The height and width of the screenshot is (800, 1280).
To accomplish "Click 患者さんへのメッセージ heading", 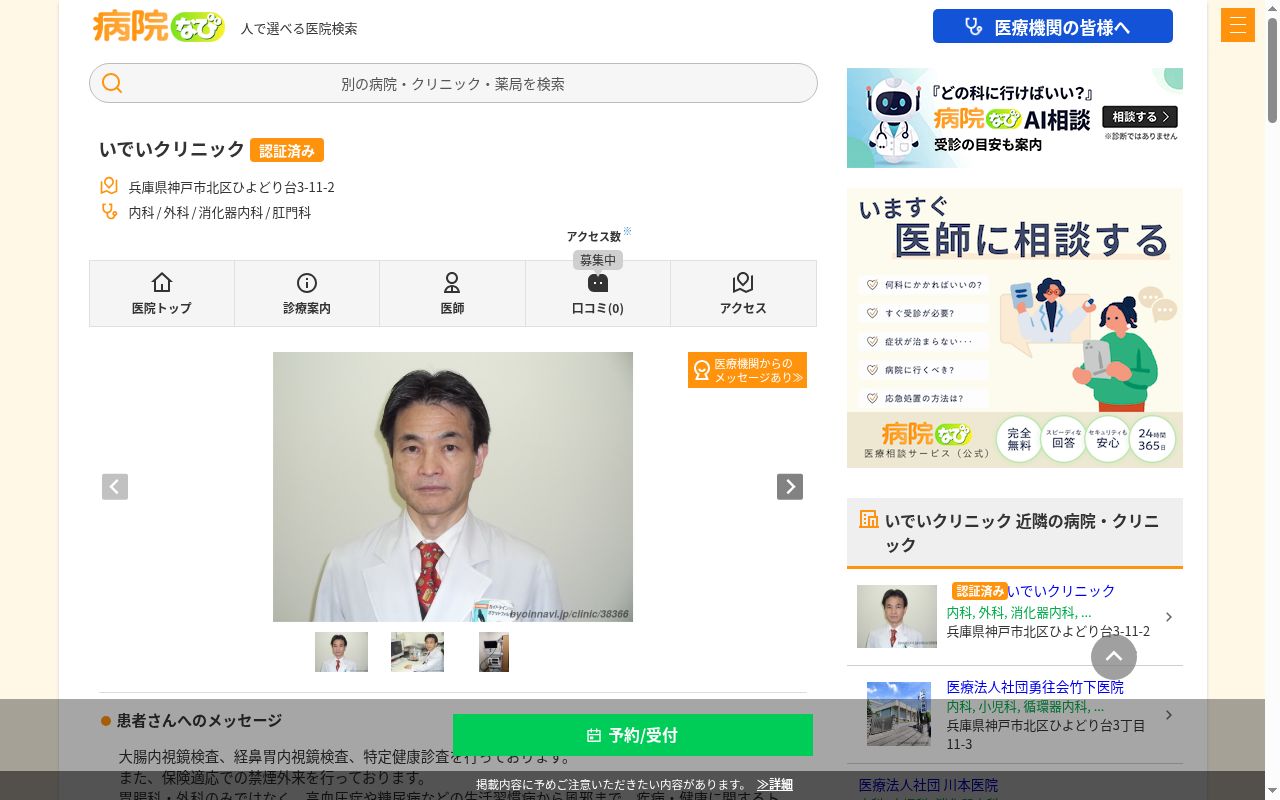I will (199, 720).
